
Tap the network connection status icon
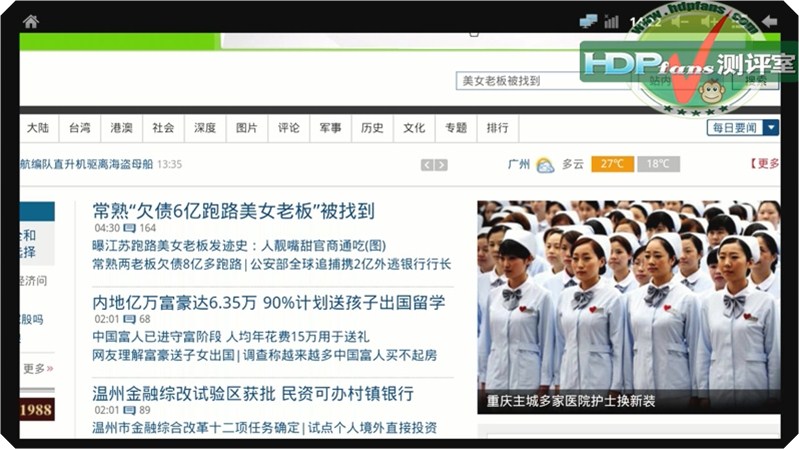[x=588, y=21]
